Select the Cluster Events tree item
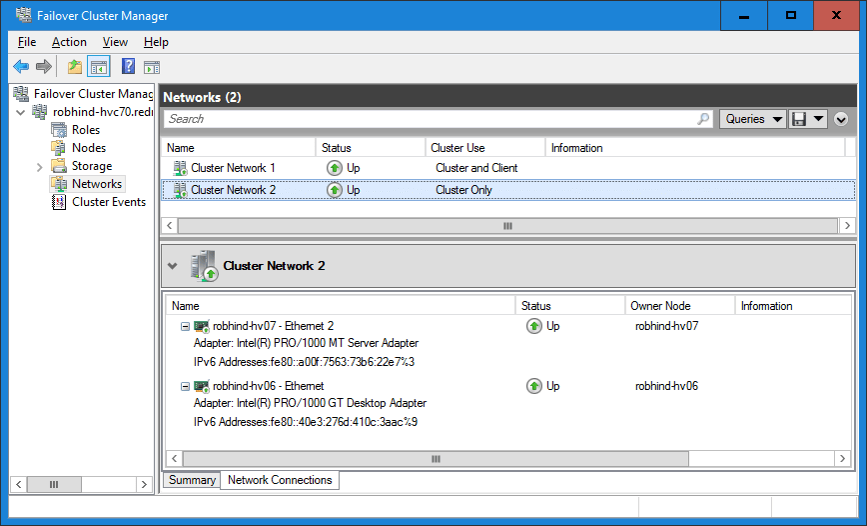This screenshot has width=867, height=526. coord(109,202)
